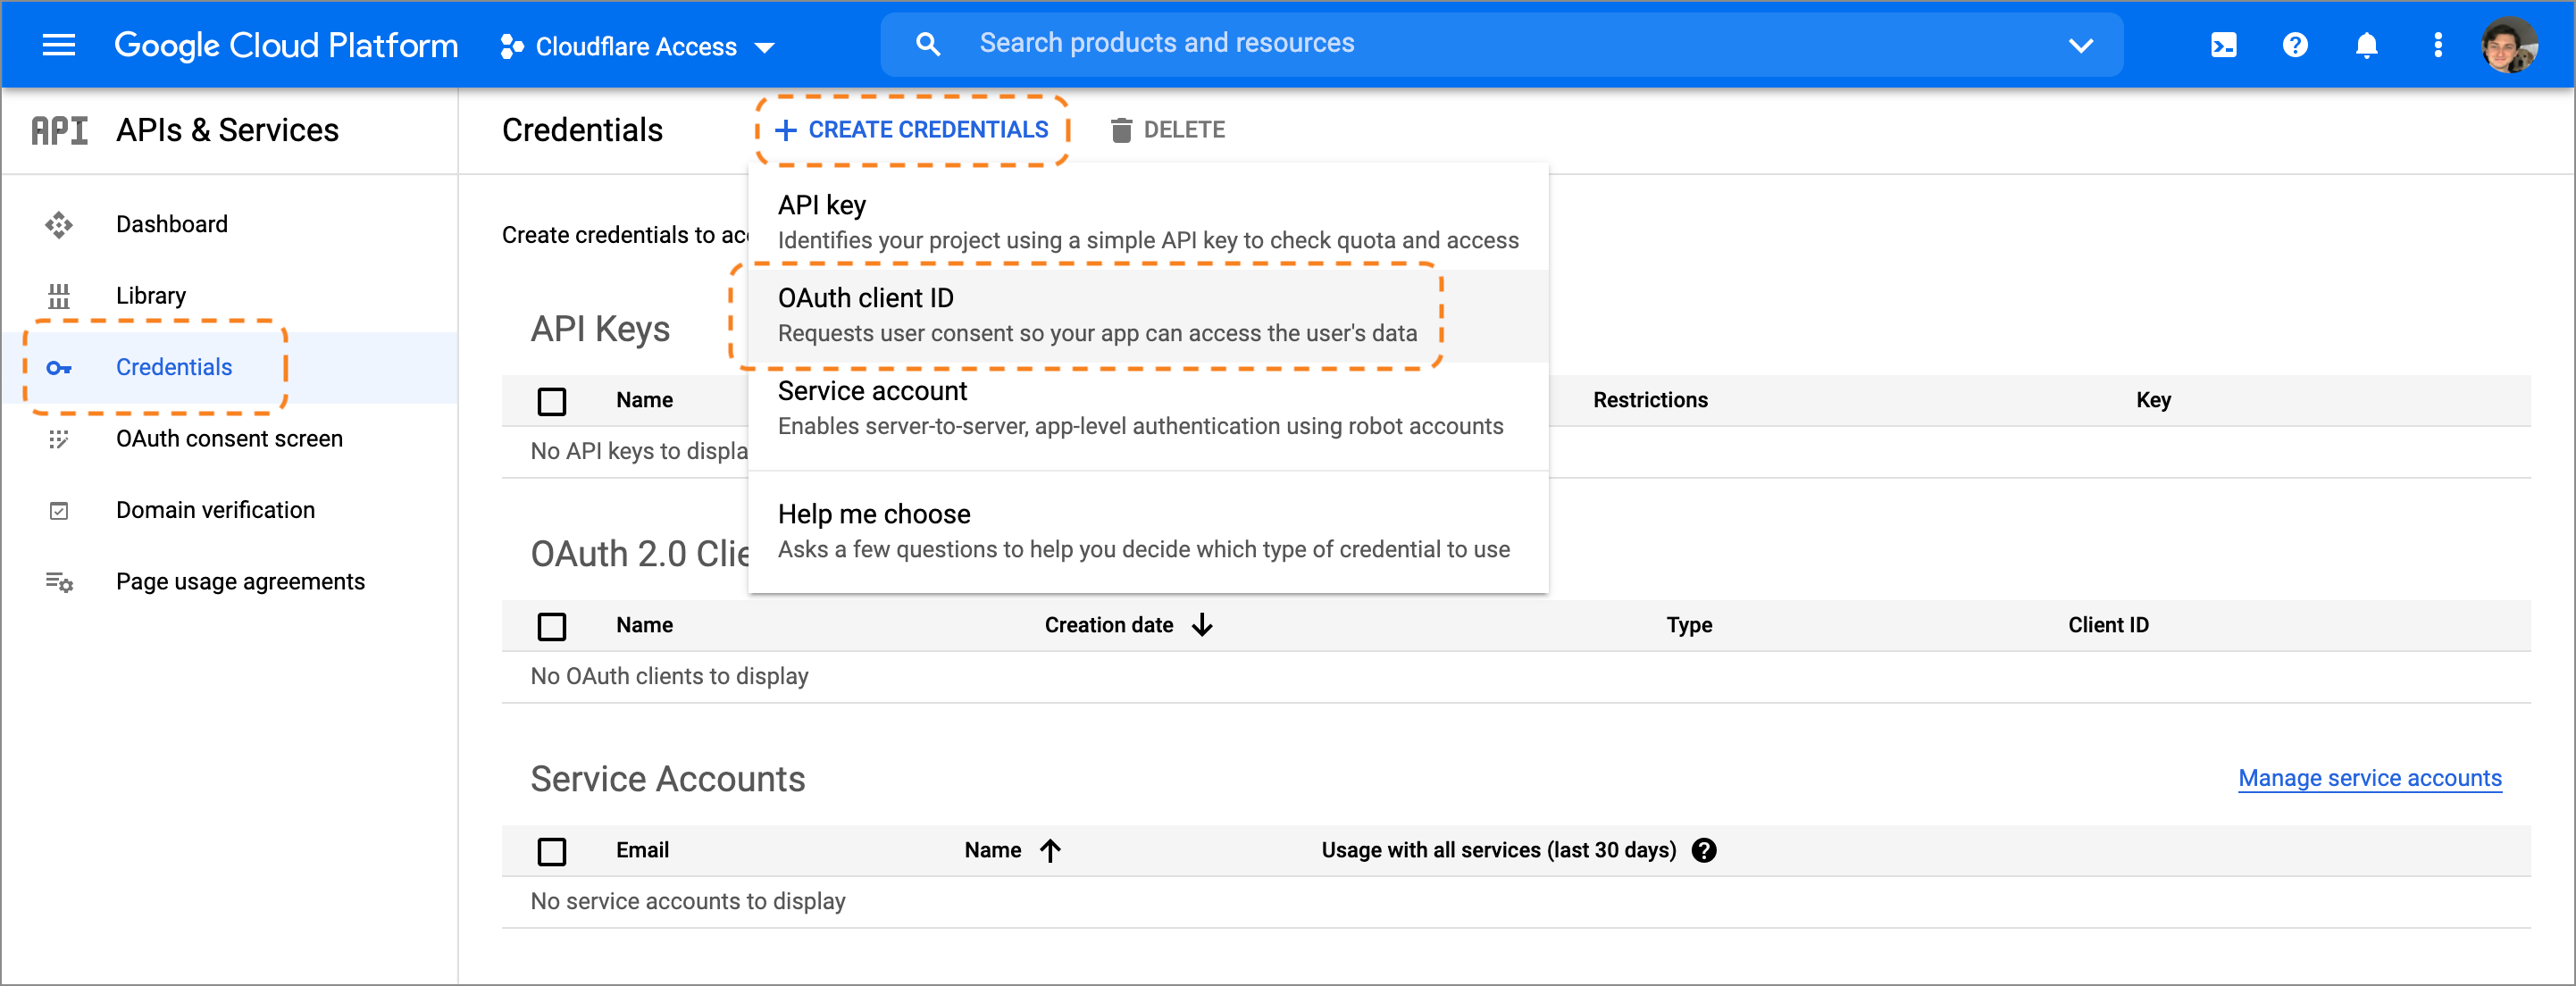Open the search magnifier in the top bar
2576x986 pixels.
point(927,44)
